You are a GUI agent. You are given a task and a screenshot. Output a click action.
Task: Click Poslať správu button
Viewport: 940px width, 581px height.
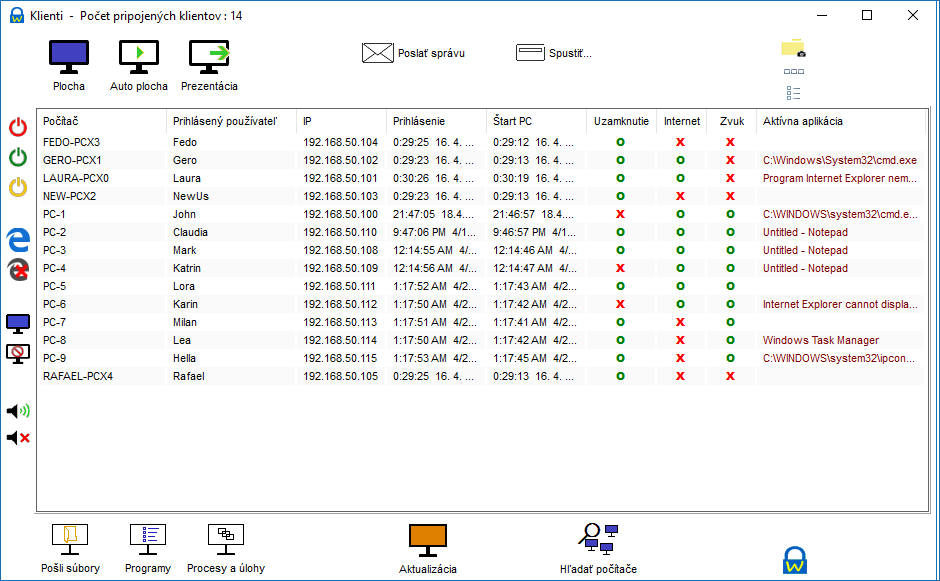point(414,53)
